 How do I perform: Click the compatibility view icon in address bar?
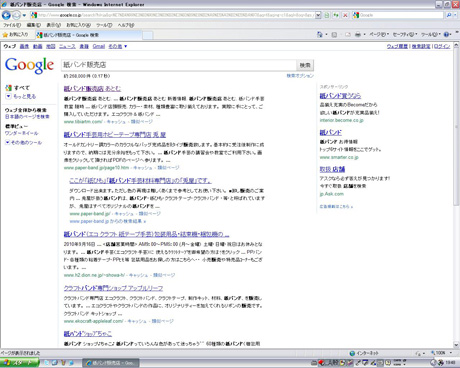327,15
